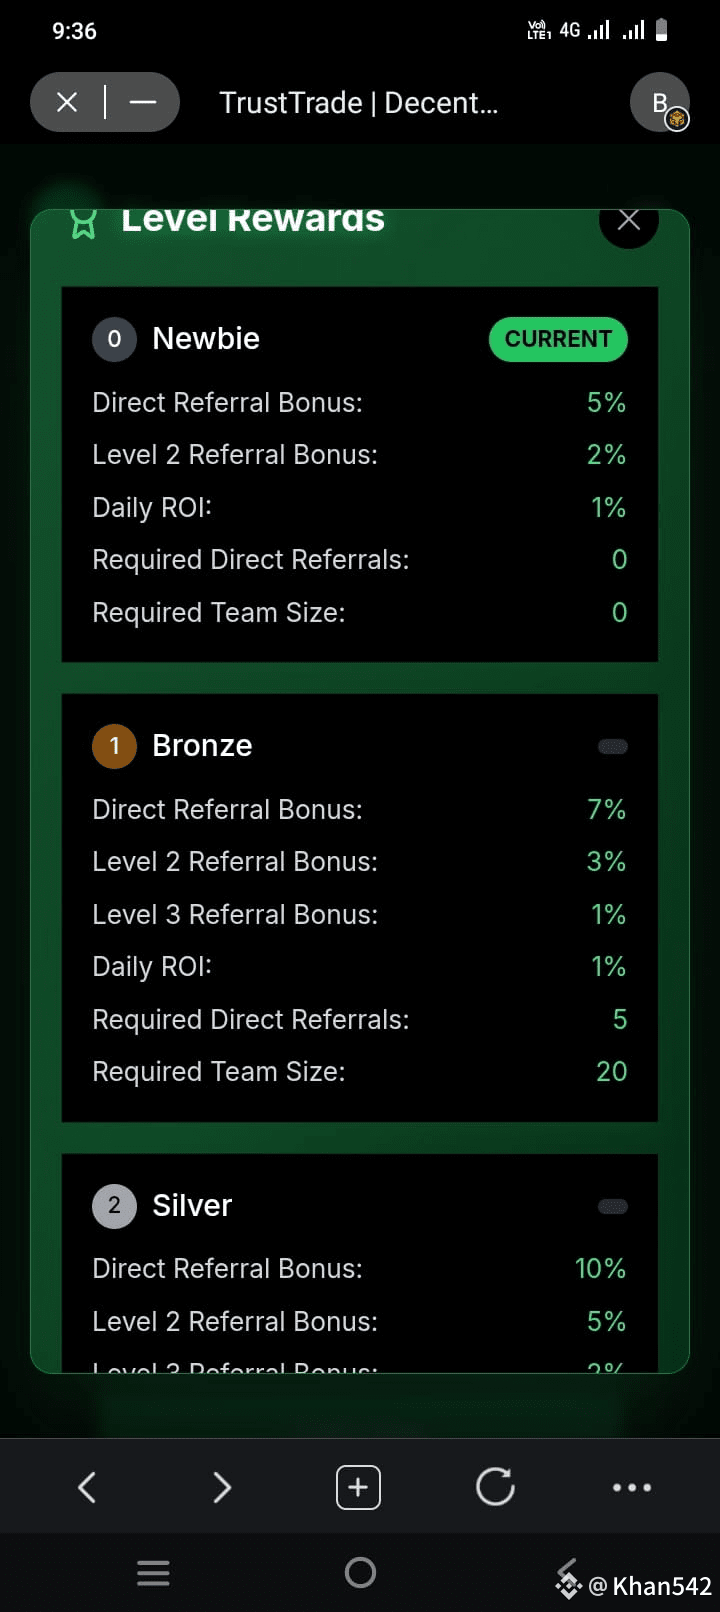Image resolution: width=720 pixels, height=1612 pixels.
Task: Go forward with browser right arrow
Action: point(222,1487)
